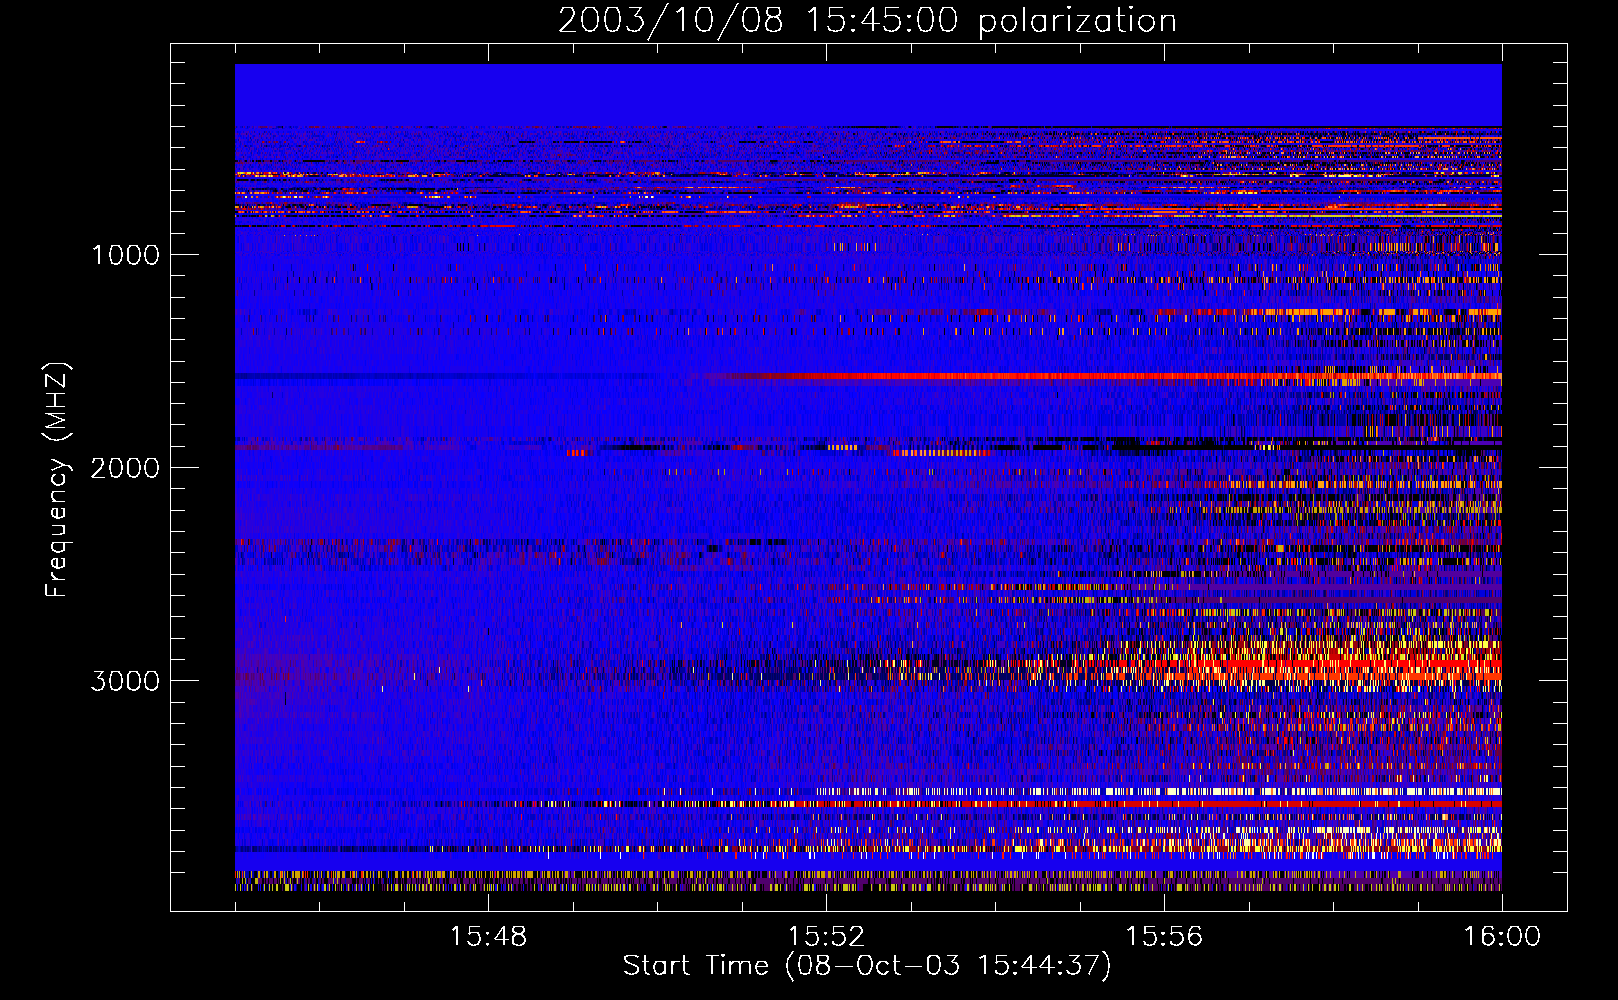Image resolution: width=1618 pixels, height=1000 pixels.
Task: Click the '15:56' time tick label
Action: (1164, 937)
